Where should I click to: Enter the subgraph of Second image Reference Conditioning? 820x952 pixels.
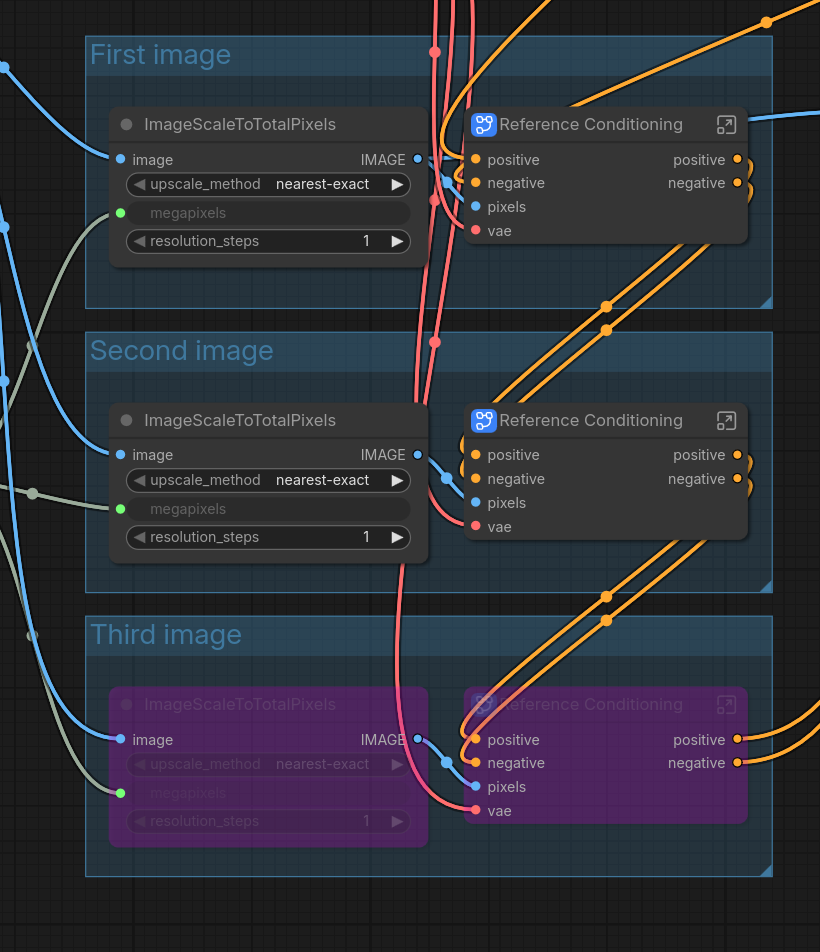[726, 421]
